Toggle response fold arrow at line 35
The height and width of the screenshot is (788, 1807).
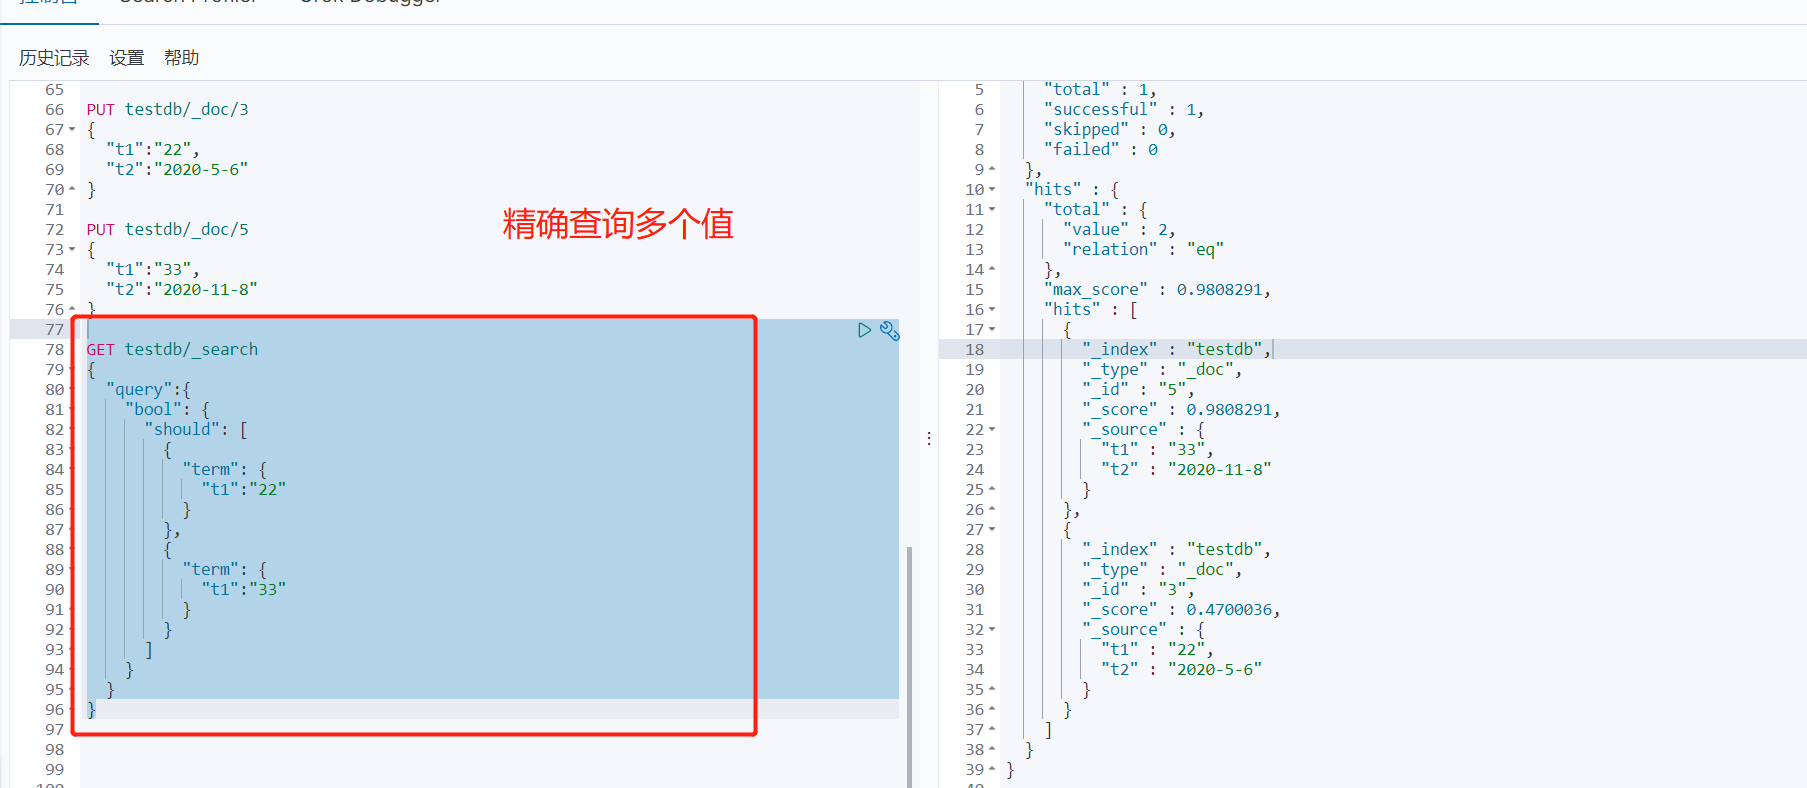(x=992, y=689)
